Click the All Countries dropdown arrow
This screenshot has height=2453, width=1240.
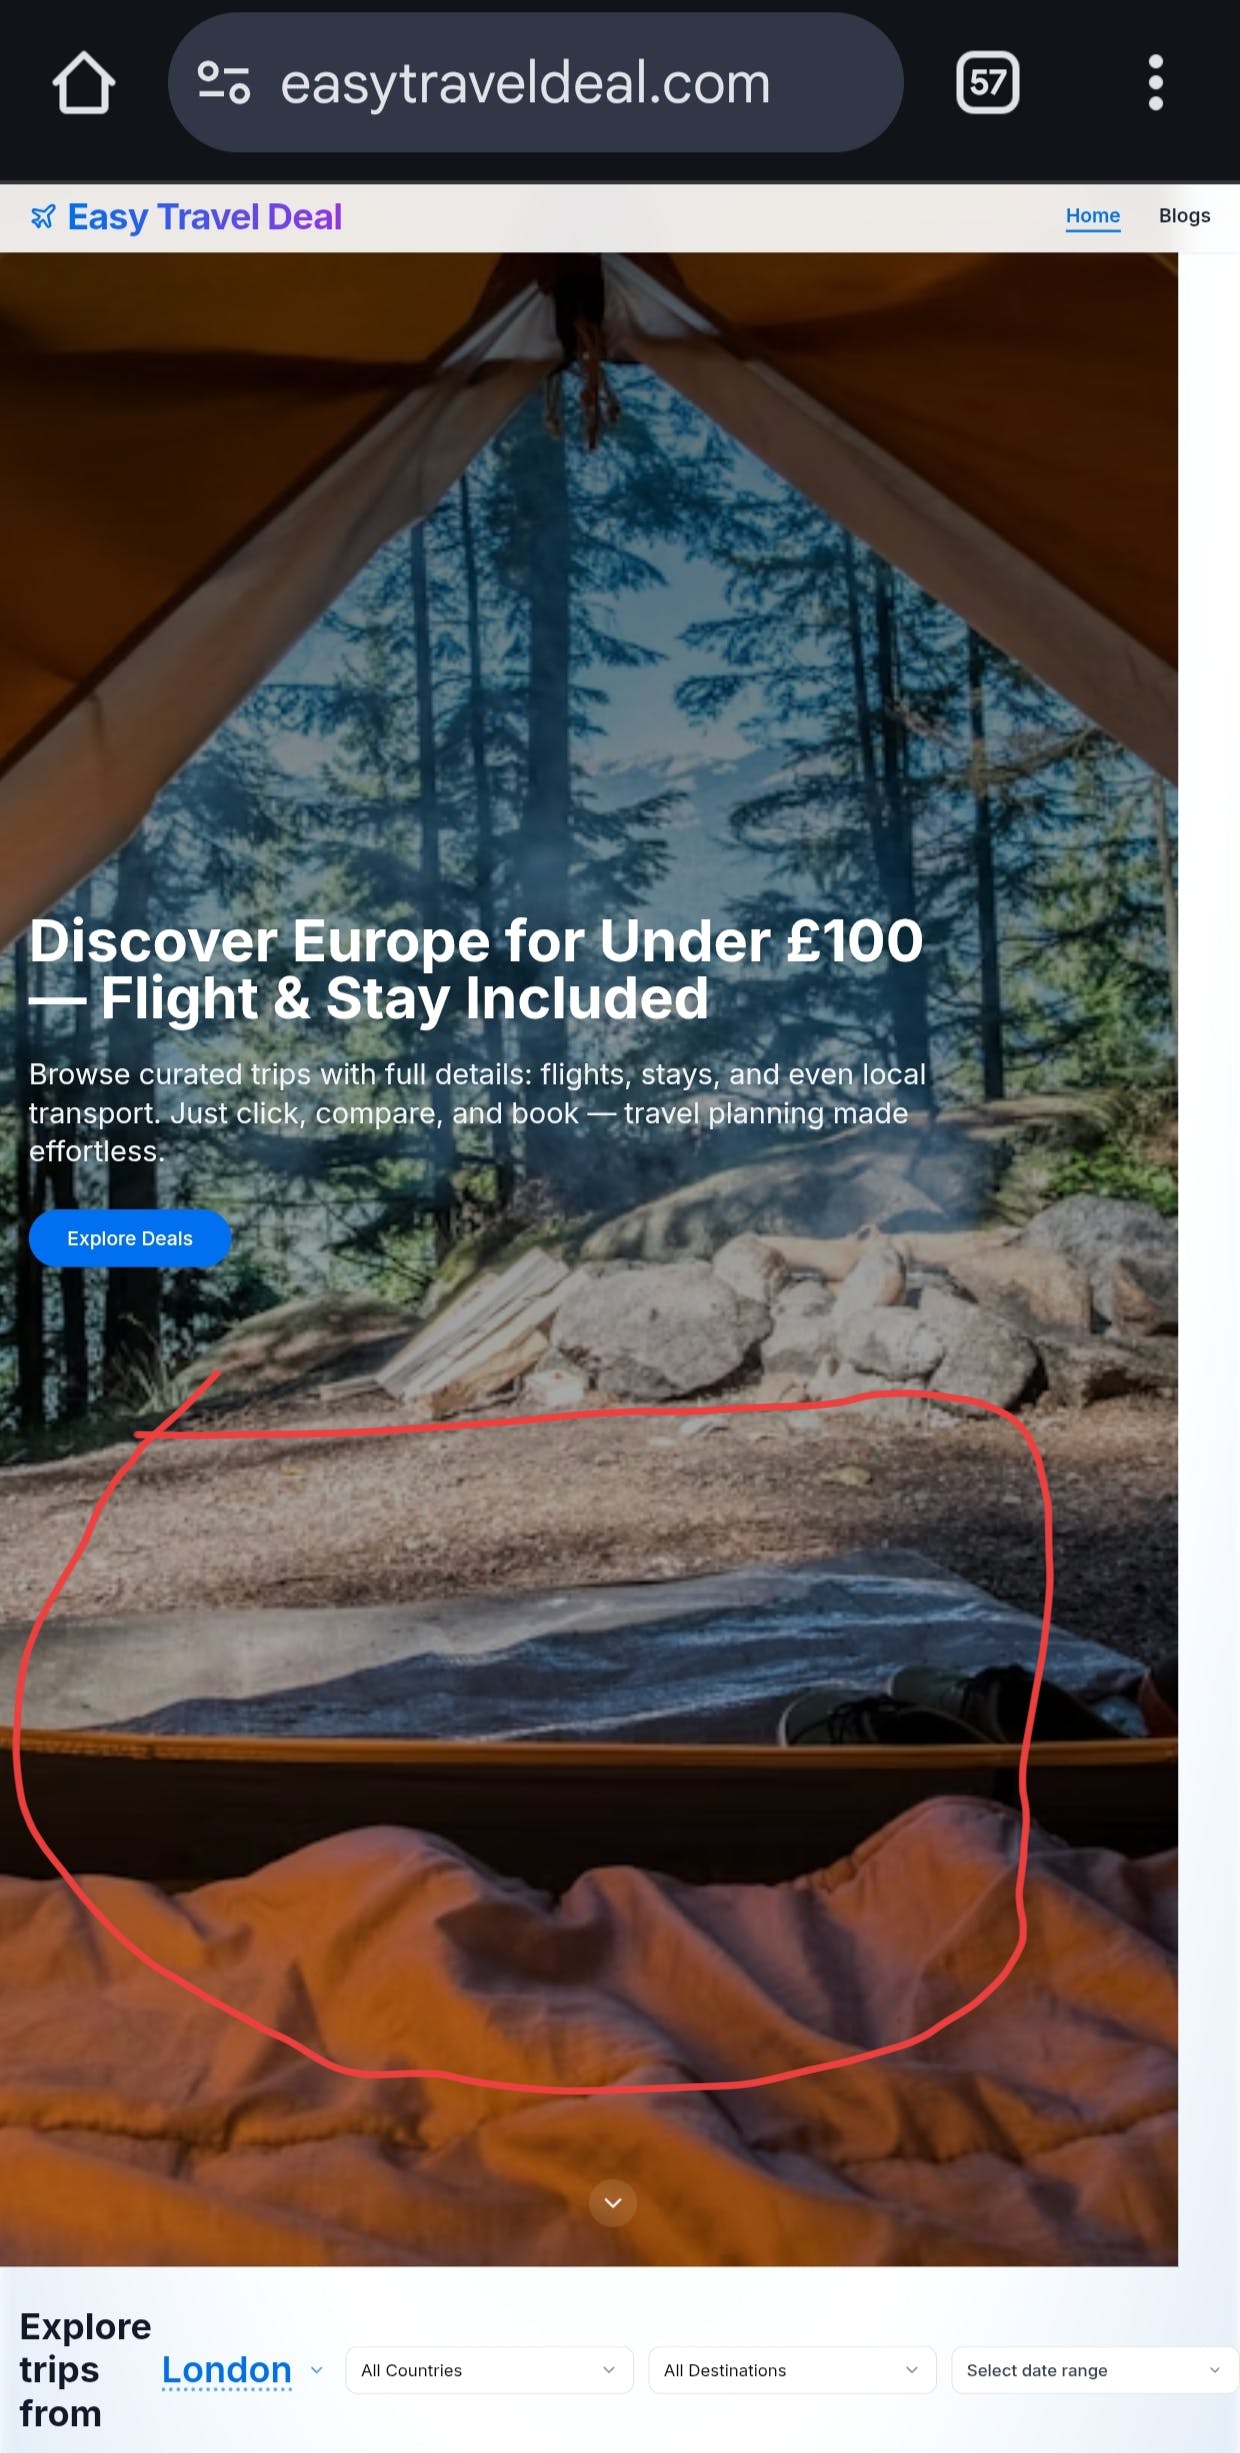pos(608,2370)
